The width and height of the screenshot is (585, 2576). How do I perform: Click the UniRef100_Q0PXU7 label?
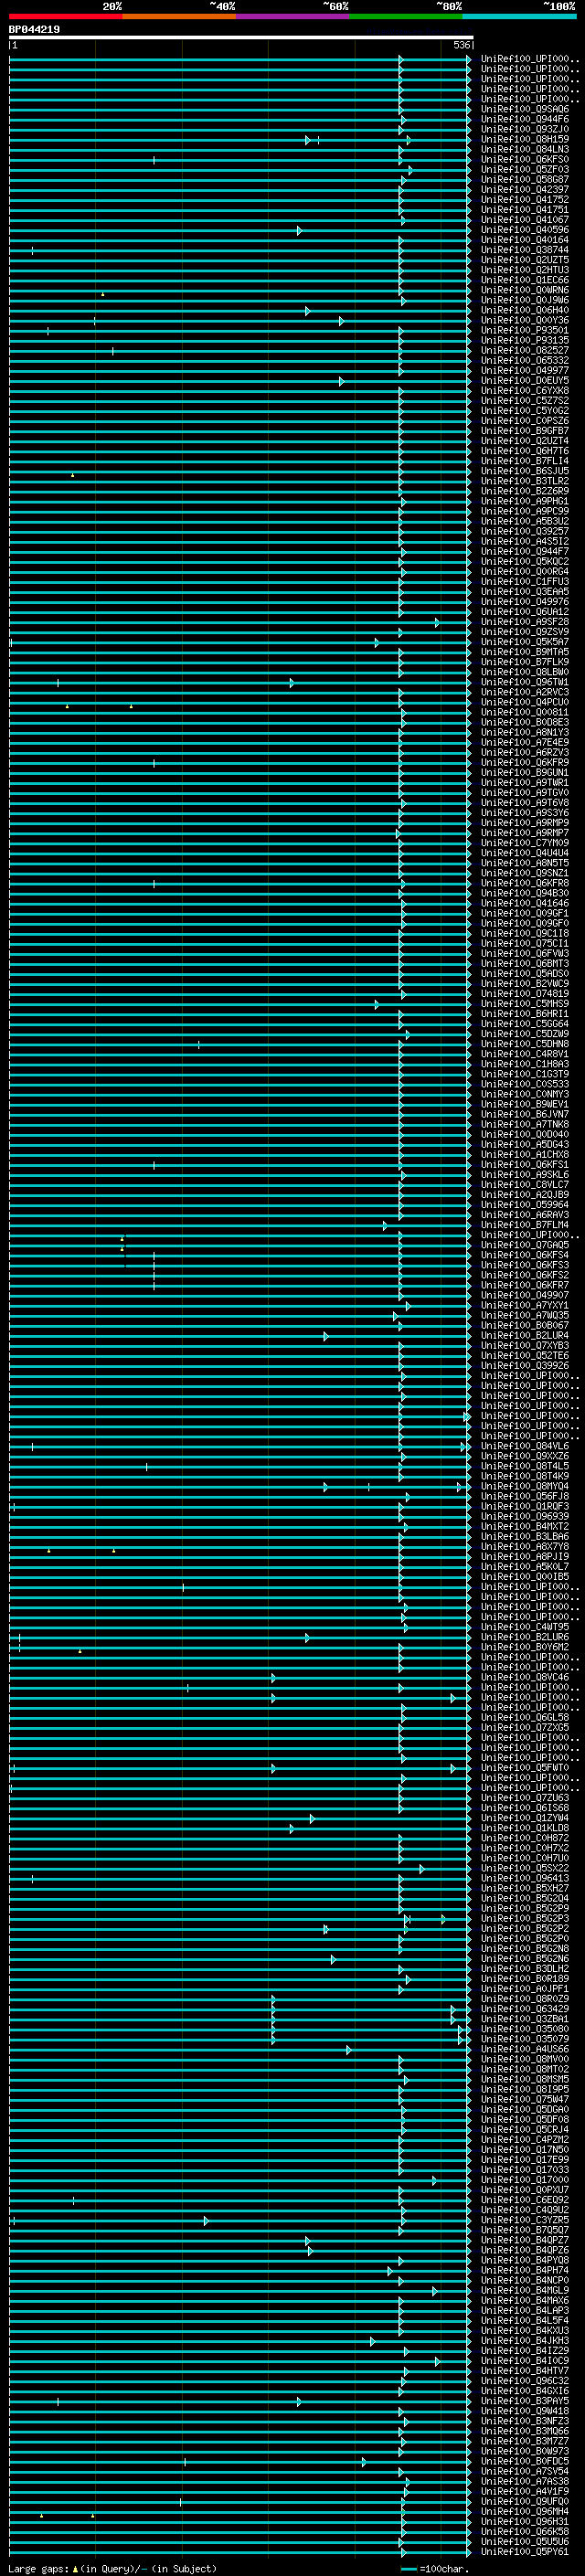pyautogui.click(x=525, y=2189)
